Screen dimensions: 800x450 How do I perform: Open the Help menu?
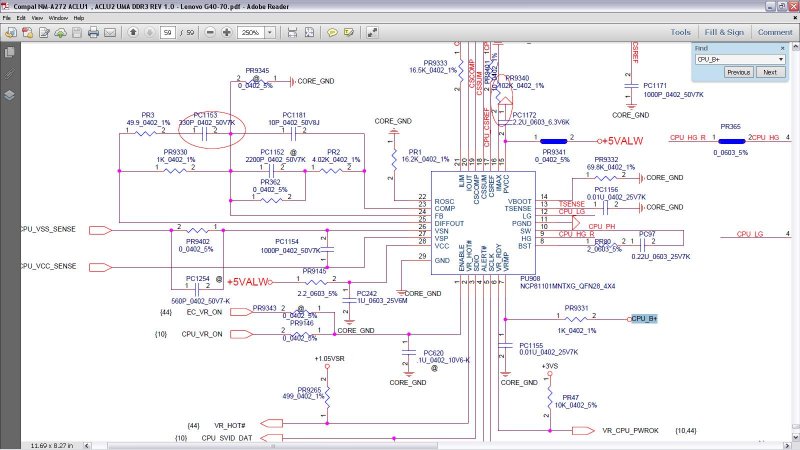(79, 18)
